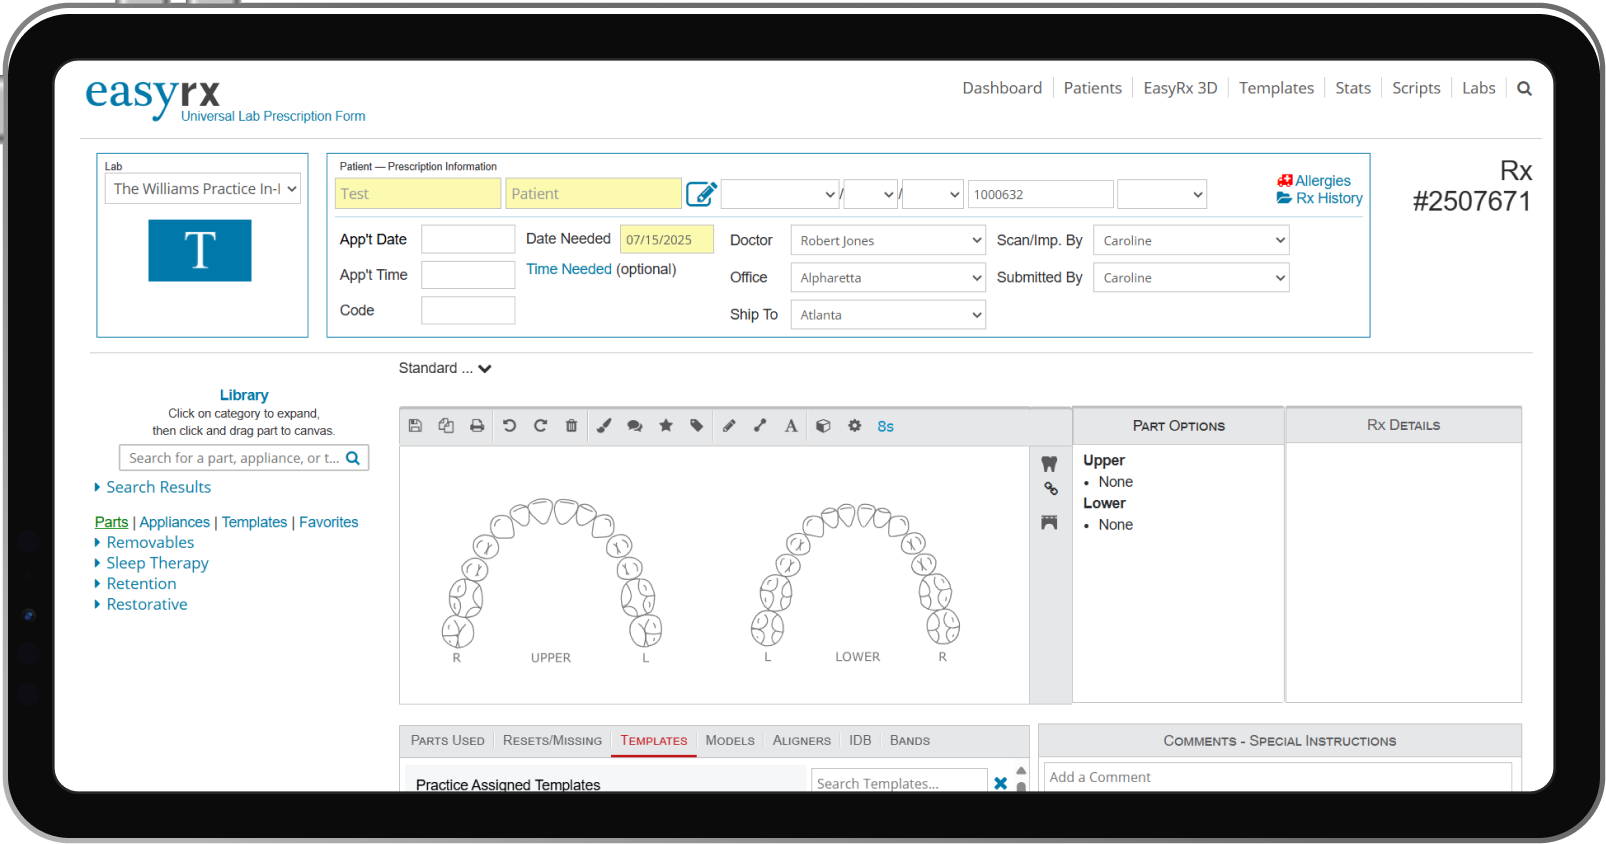Viewport: 1606px width, 844px height.
Task: Switch to Resets/Missing tab
Action: tap(552, 741)
